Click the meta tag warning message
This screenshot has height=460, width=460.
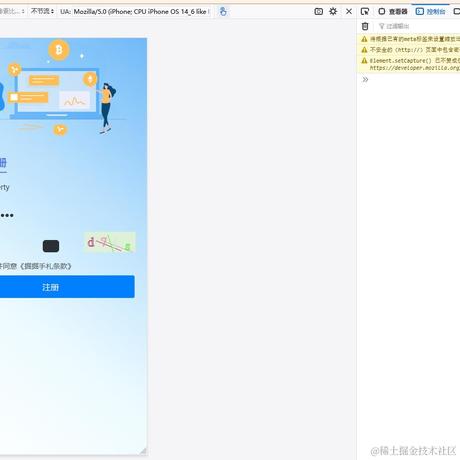tap(415, 39)
